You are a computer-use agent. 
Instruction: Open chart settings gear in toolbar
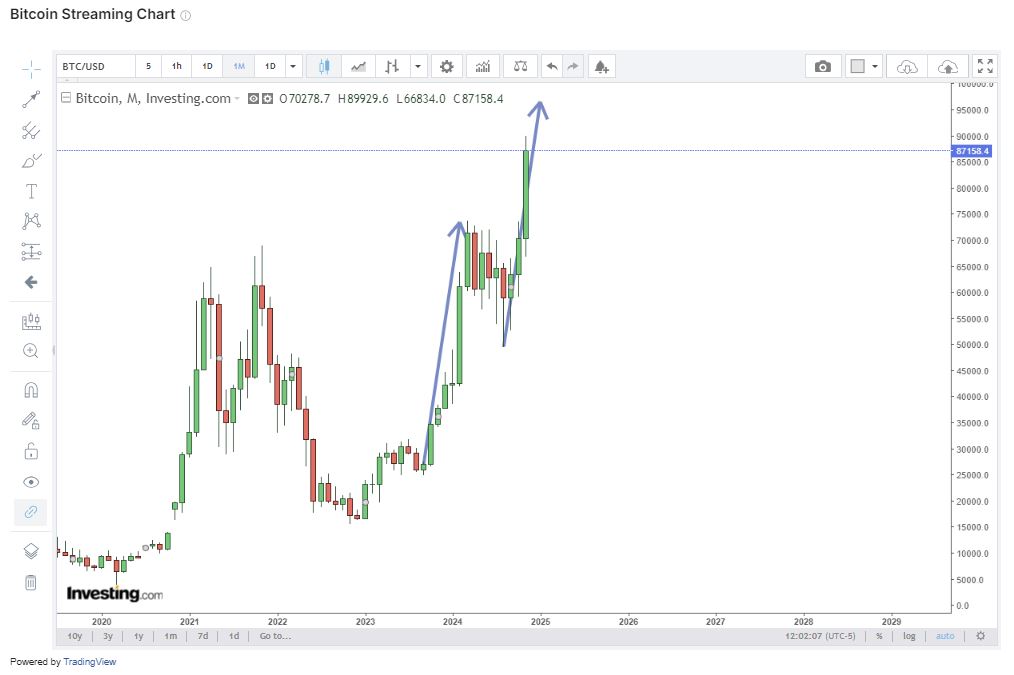(x=446, y=67)
